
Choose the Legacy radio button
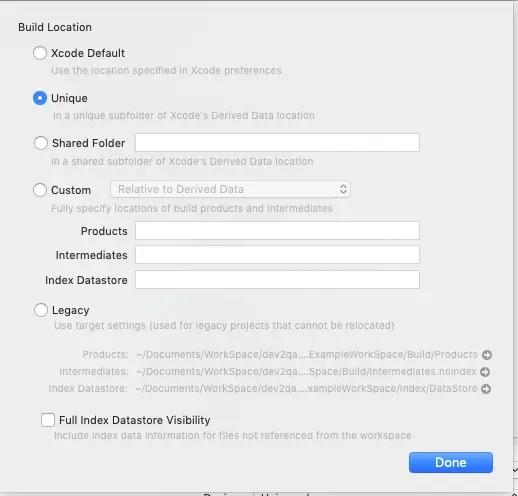click(x=41, y=310)
